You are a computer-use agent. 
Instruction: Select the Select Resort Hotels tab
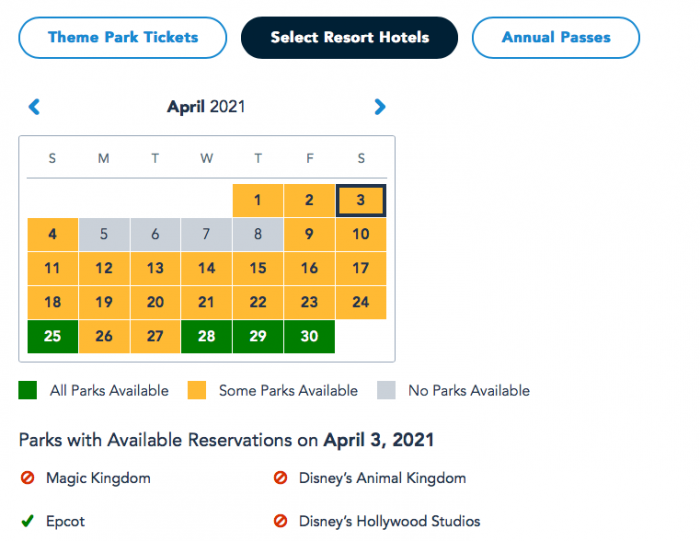point(349,38)
